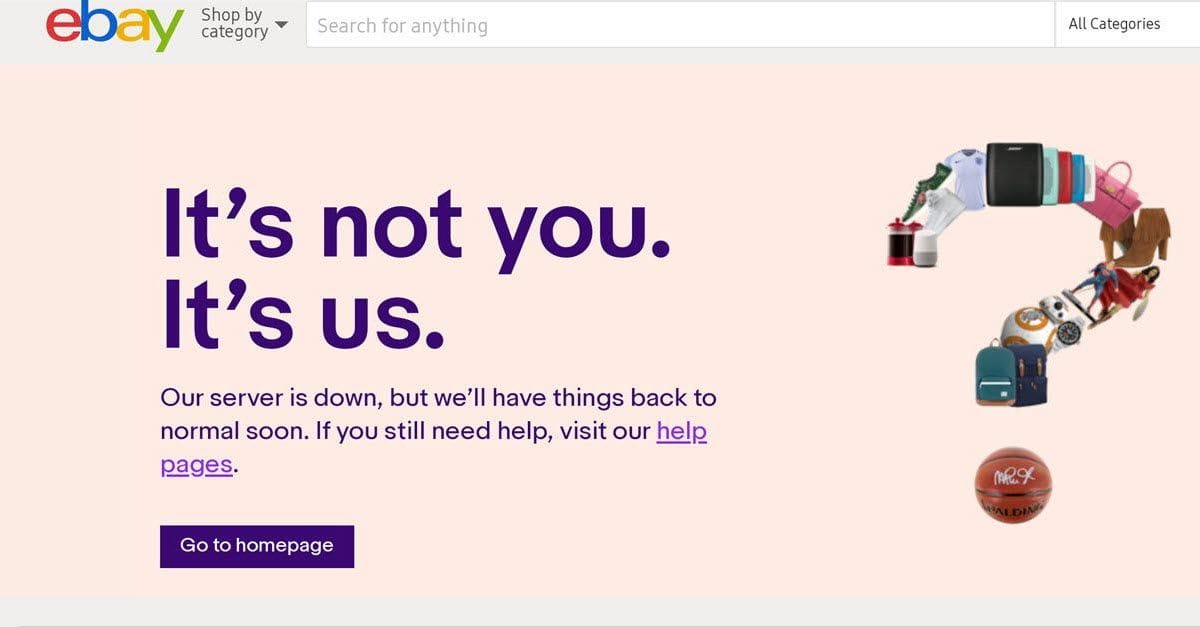
Task: Expand the All Categories dropdown
Action: point(1113,23)
